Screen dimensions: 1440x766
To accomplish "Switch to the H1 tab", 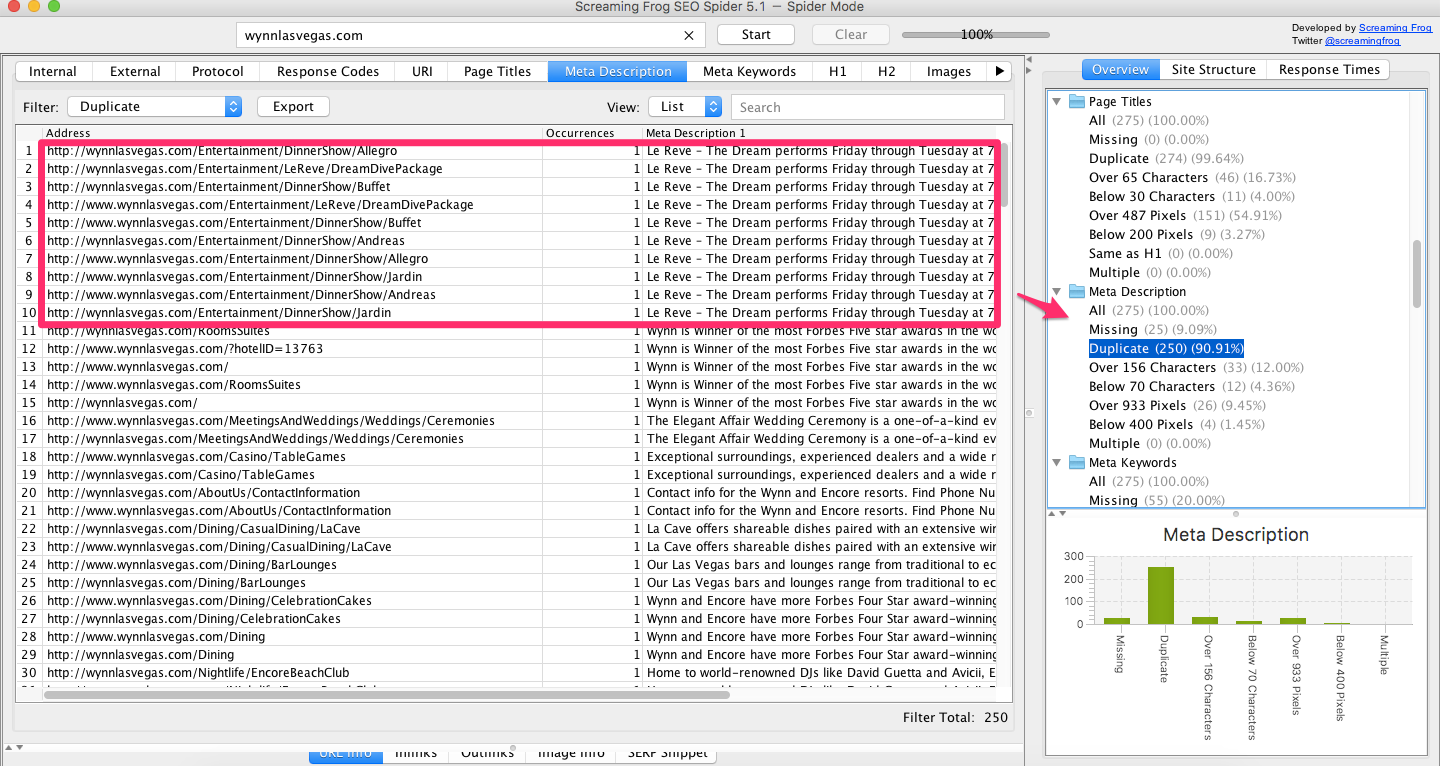I will (x=837, y=71).
